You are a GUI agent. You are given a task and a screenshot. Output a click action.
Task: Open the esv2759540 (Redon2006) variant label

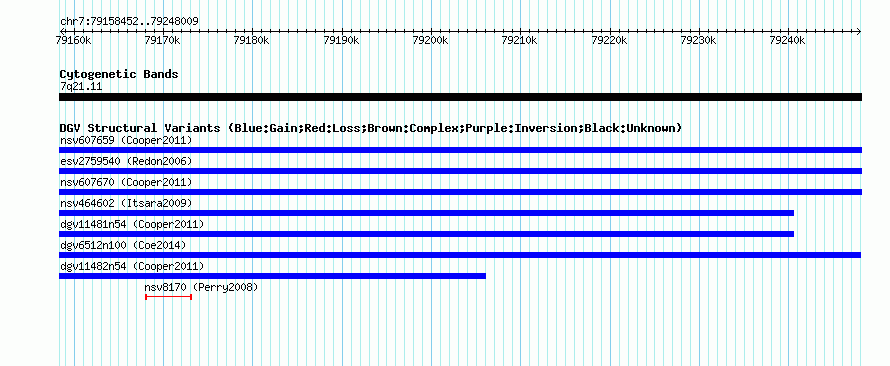126,161
